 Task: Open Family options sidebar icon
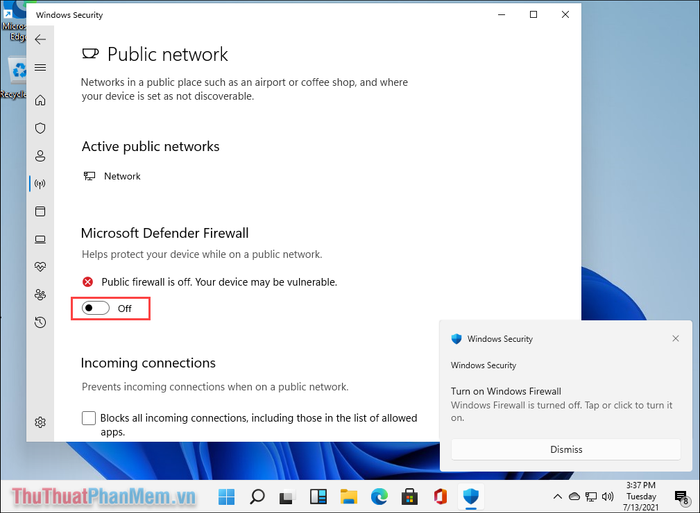coord(40,295)
